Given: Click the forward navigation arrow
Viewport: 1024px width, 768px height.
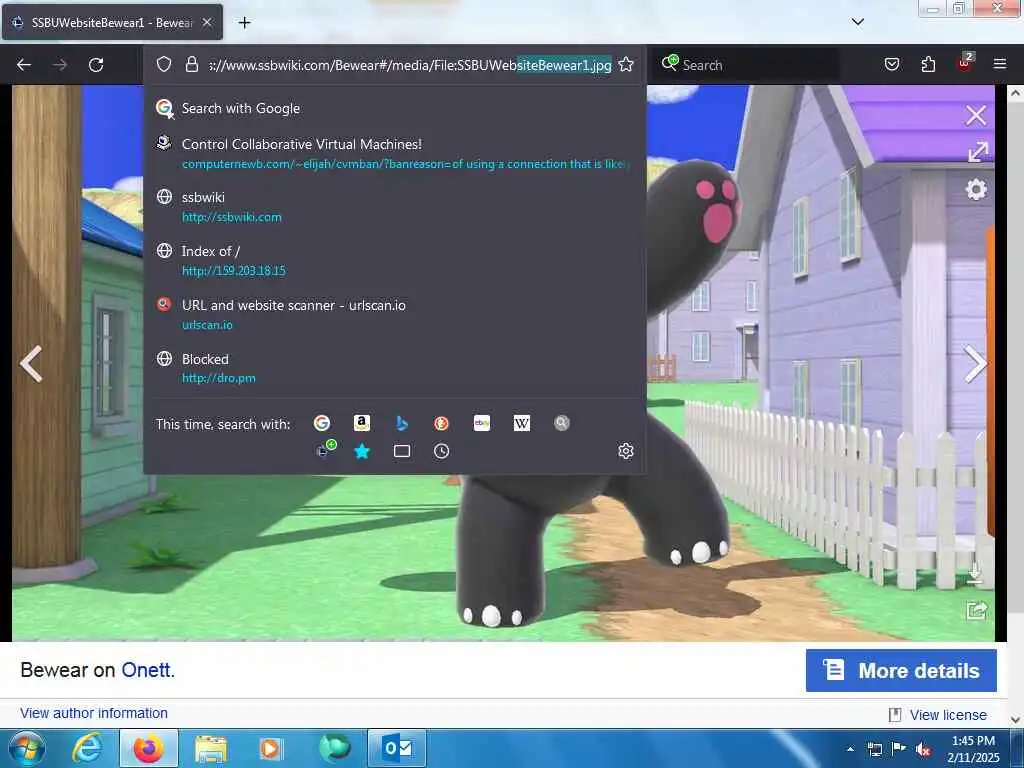Looking at the screenshot, I should (59, 65).
